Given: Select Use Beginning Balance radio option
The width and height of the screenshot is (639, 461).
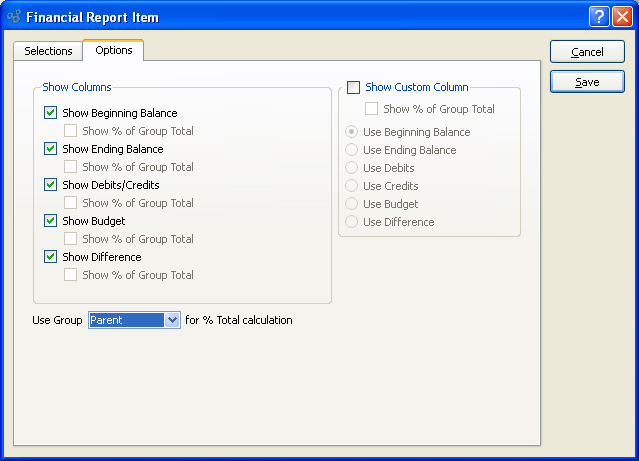Looking at the screenshot, I should pos(351,132).
